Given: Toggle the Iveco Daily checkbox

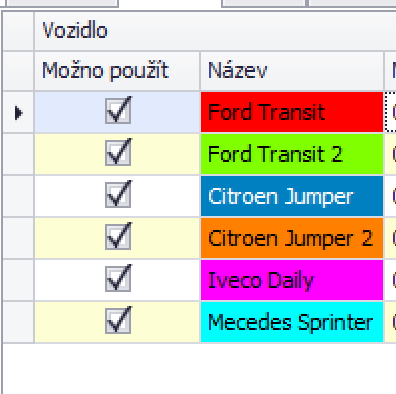Looking at the screenshot, I should [118, 279].
